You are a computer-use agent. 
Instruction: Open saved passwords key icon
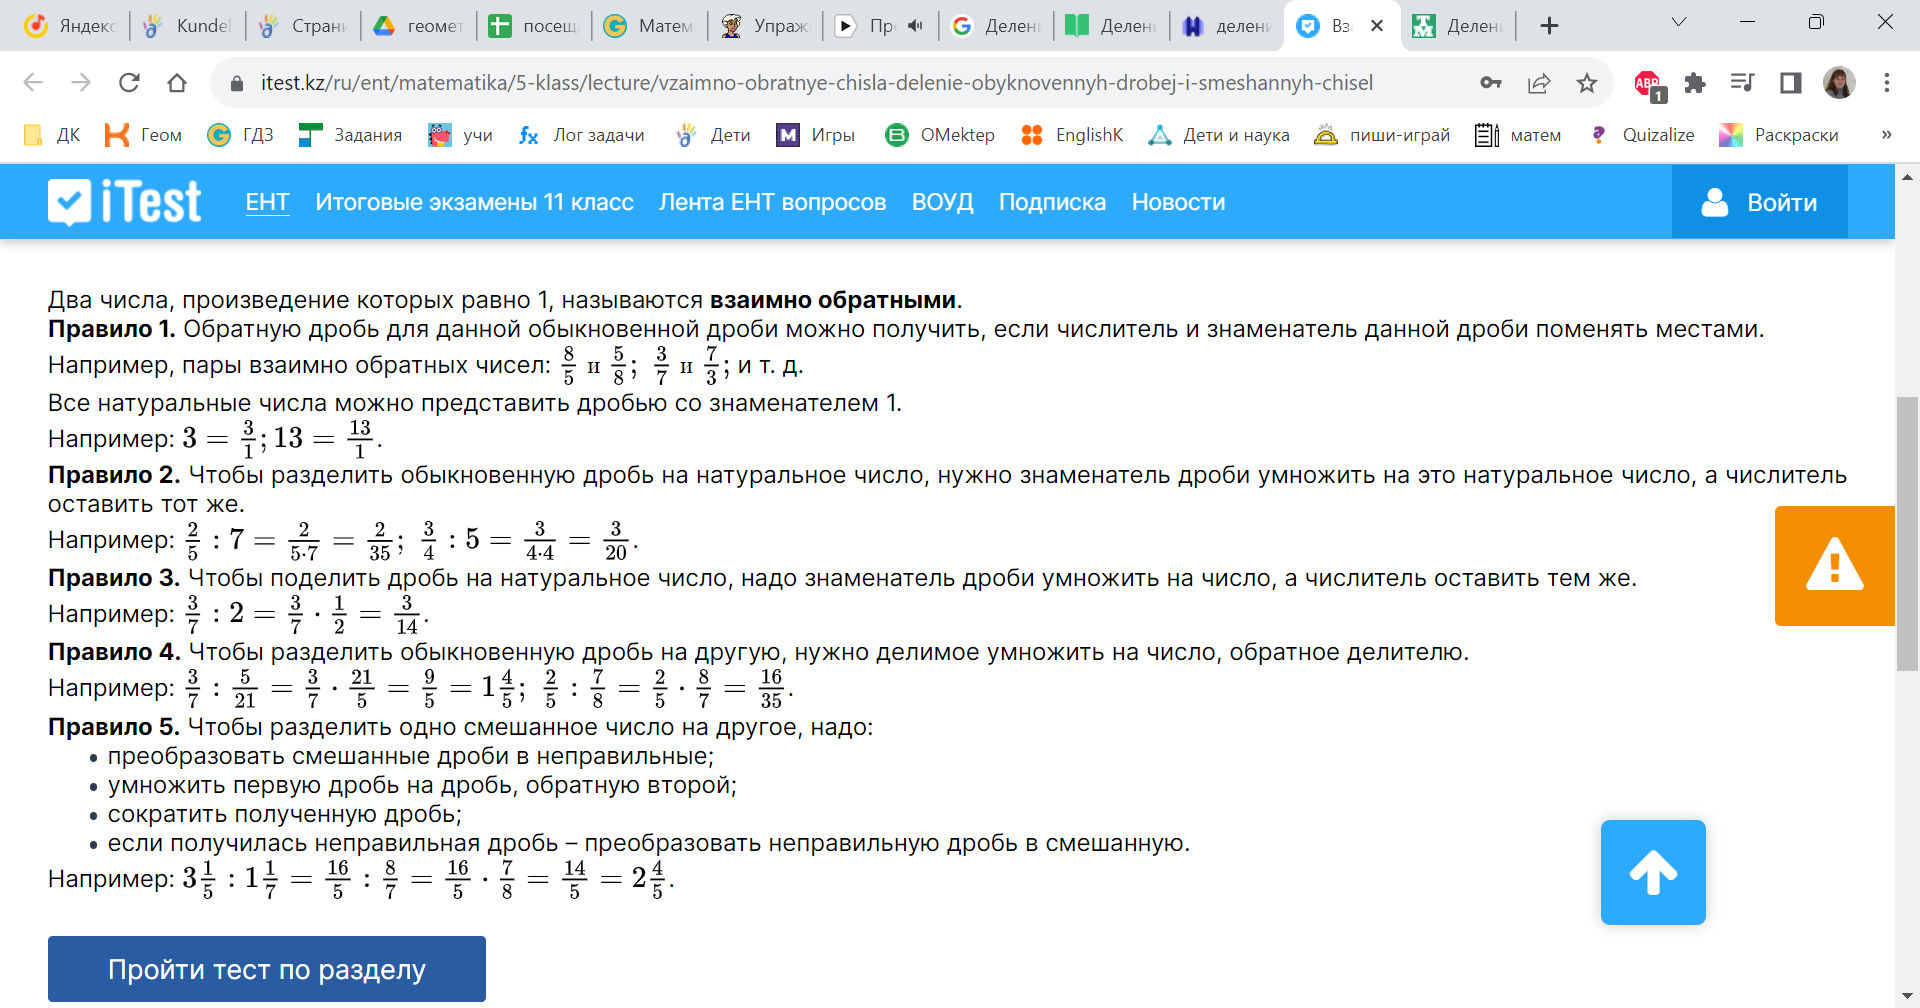pyautogui.click(x=1491, y=83)
